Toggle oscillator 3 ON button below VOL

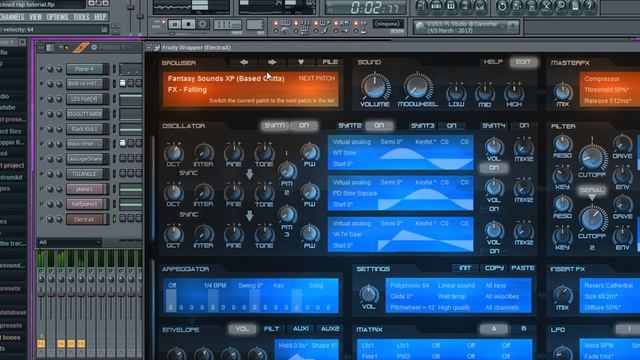494,251
